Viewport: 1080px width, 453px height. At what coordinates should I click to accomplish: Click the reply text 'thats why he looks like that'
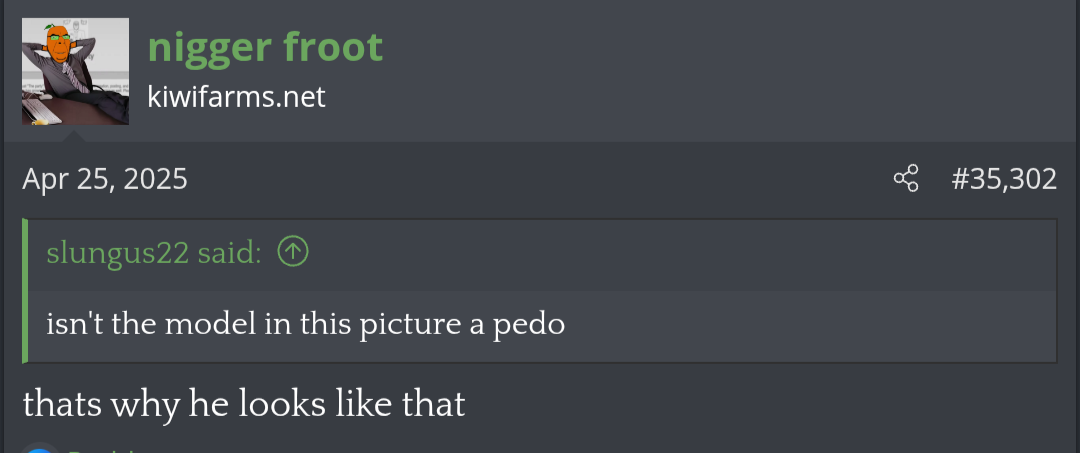click(x=244, y=404)
